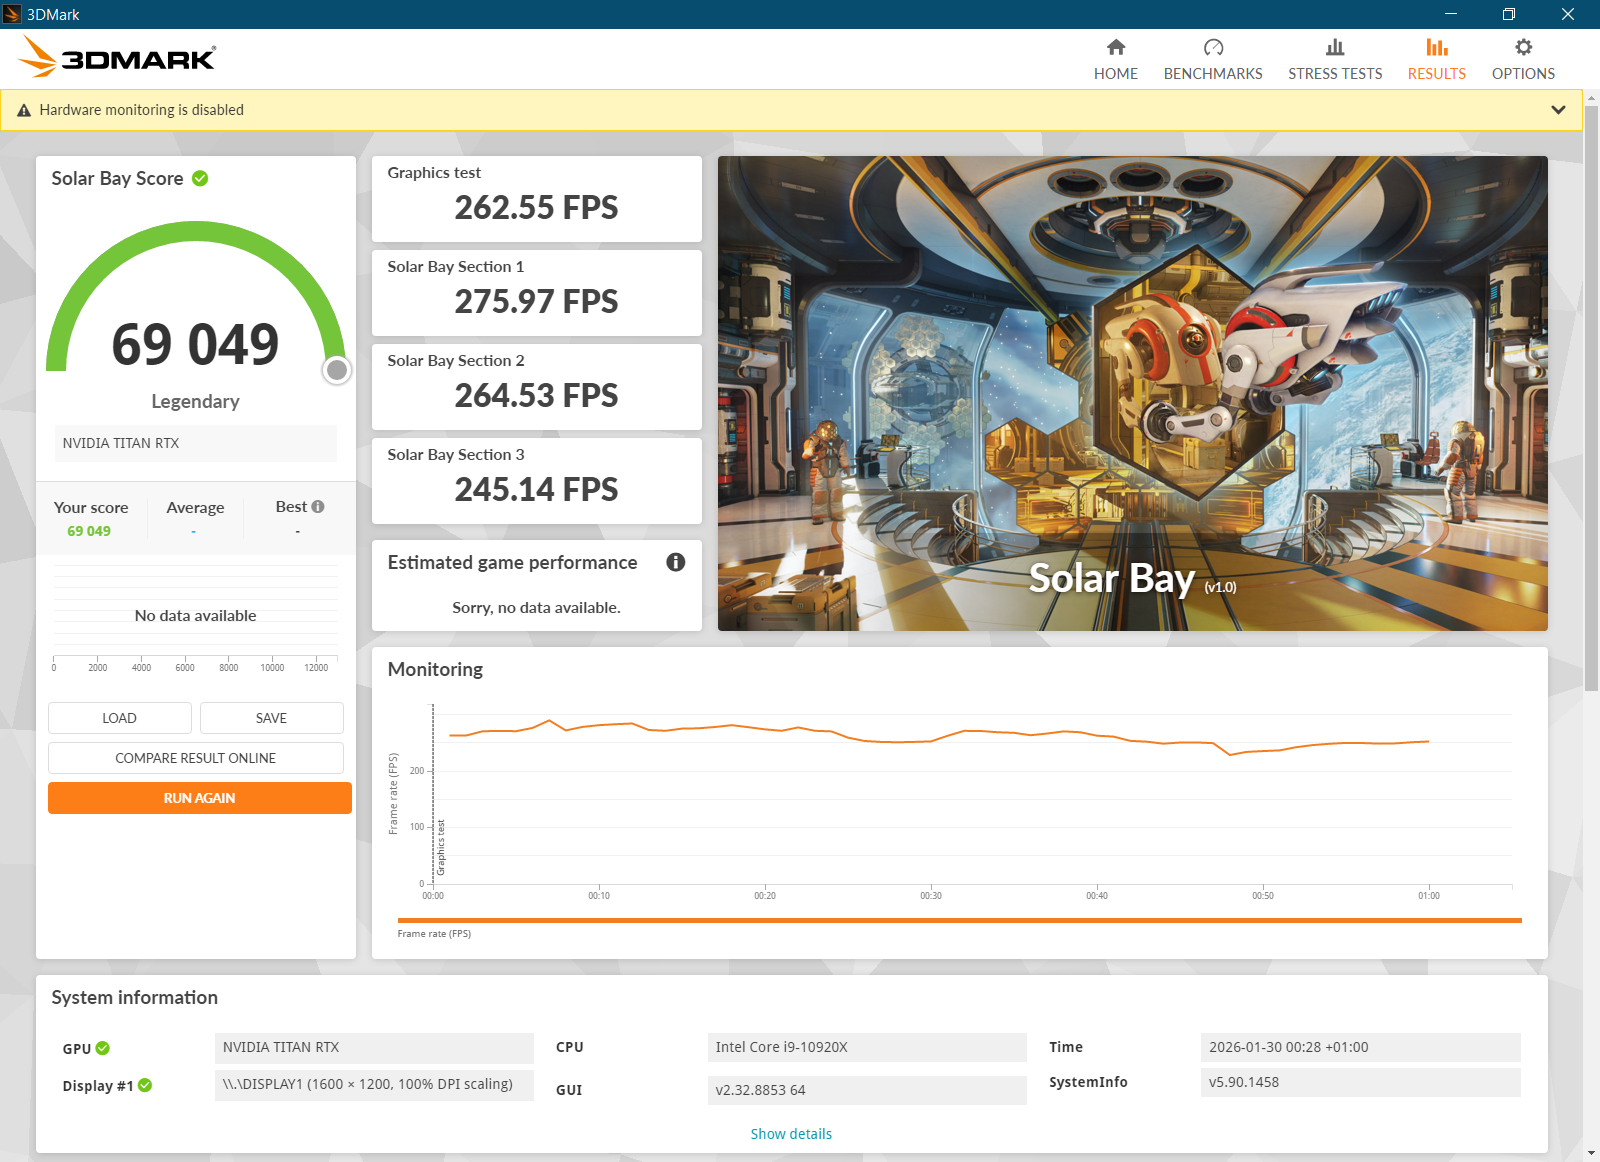Click the info icon next to Best
This screenshot has width=1600, height=1162.
(318, 507)
